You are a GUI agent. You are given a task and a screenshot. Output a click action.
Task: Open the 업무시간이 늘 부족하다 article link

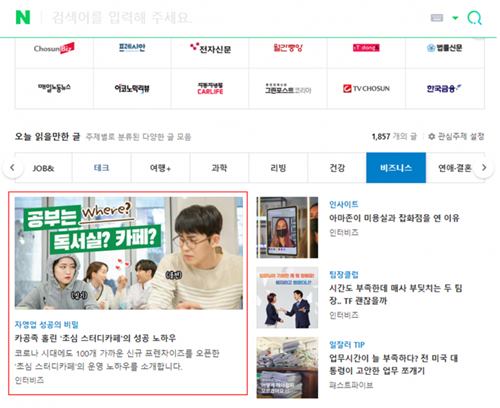(x=393, y=364)
